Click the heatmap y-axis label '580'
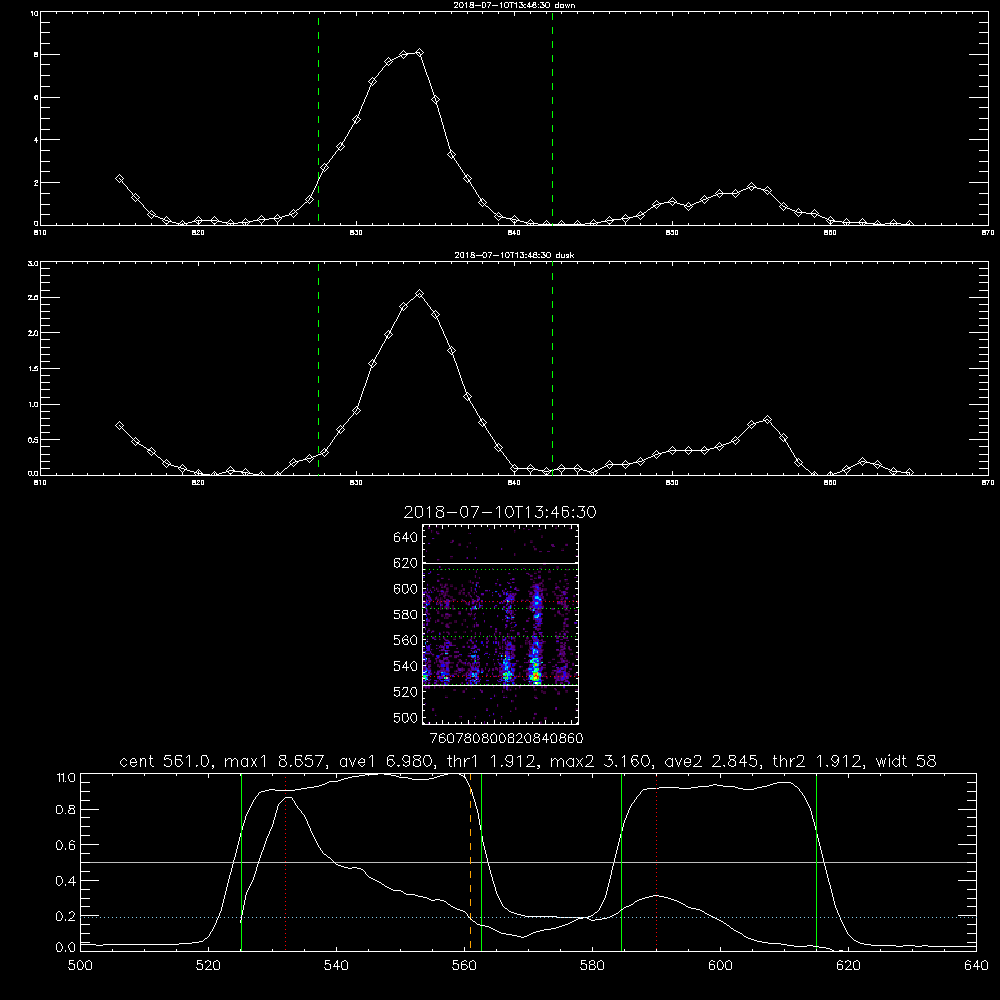Viewport: 1000px width, 1000px height. pyautogui.click(x=406, y=615)
